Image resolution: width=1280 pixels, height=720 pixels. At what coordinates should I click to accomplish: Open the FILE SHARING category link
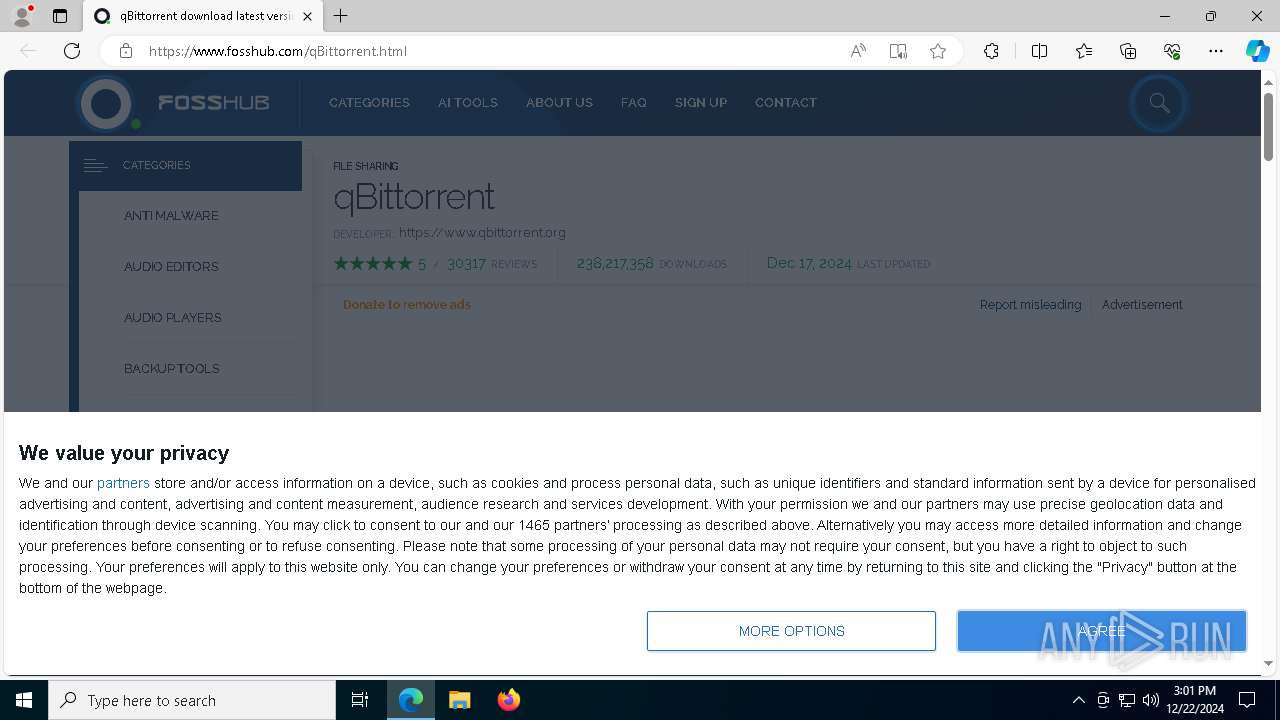366,166
